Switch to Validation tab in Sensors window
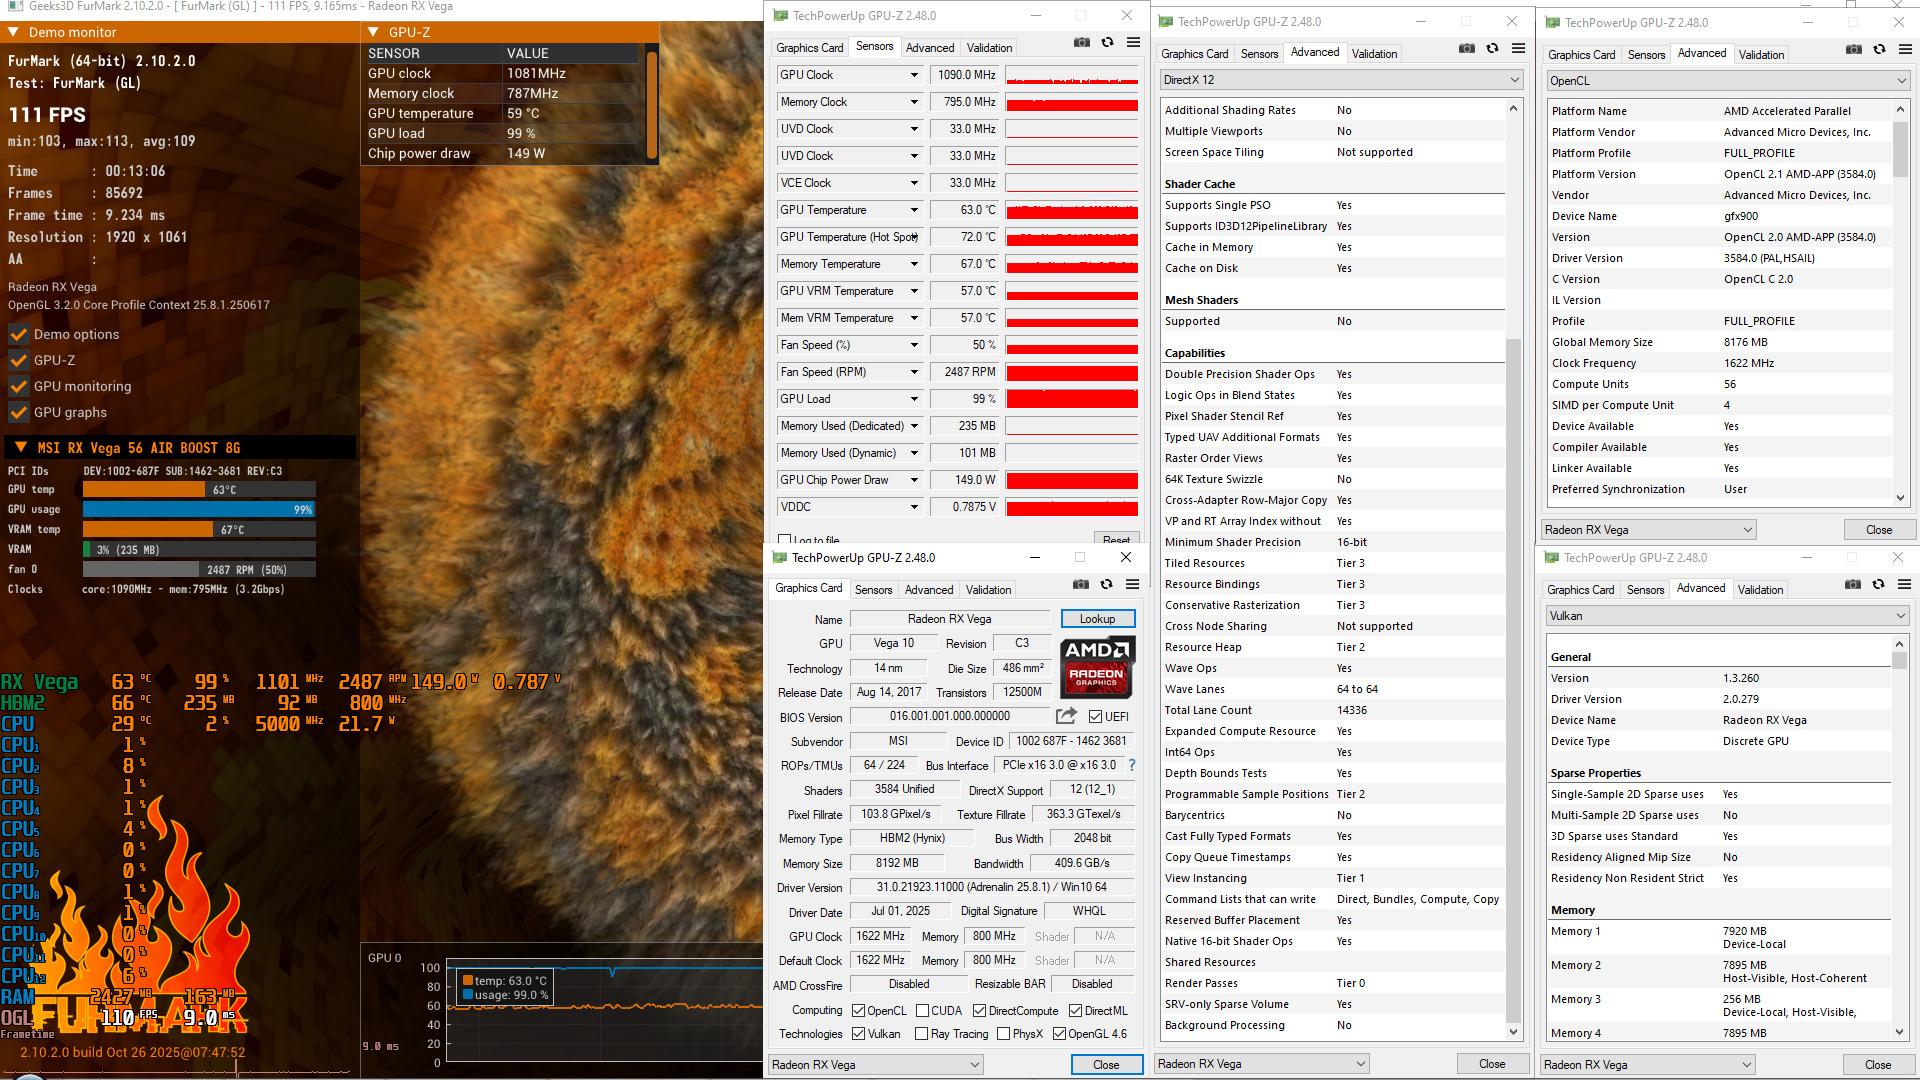This screenshot has height=1080, width=1920. [x=989, y=48]
